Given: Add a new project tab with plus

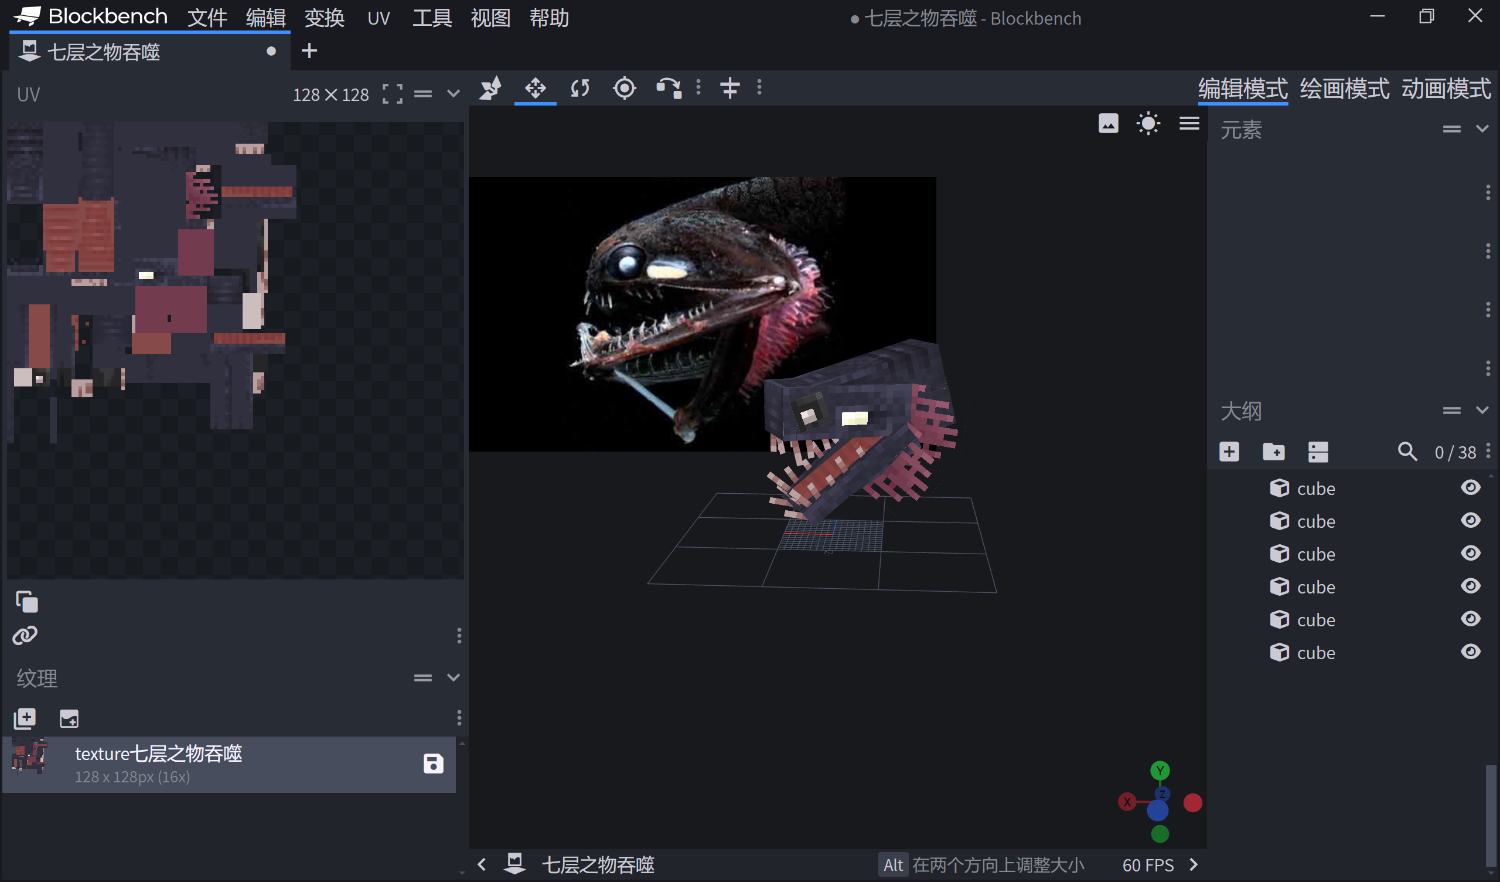Looking at the screenshot, I should click(309, 51).
